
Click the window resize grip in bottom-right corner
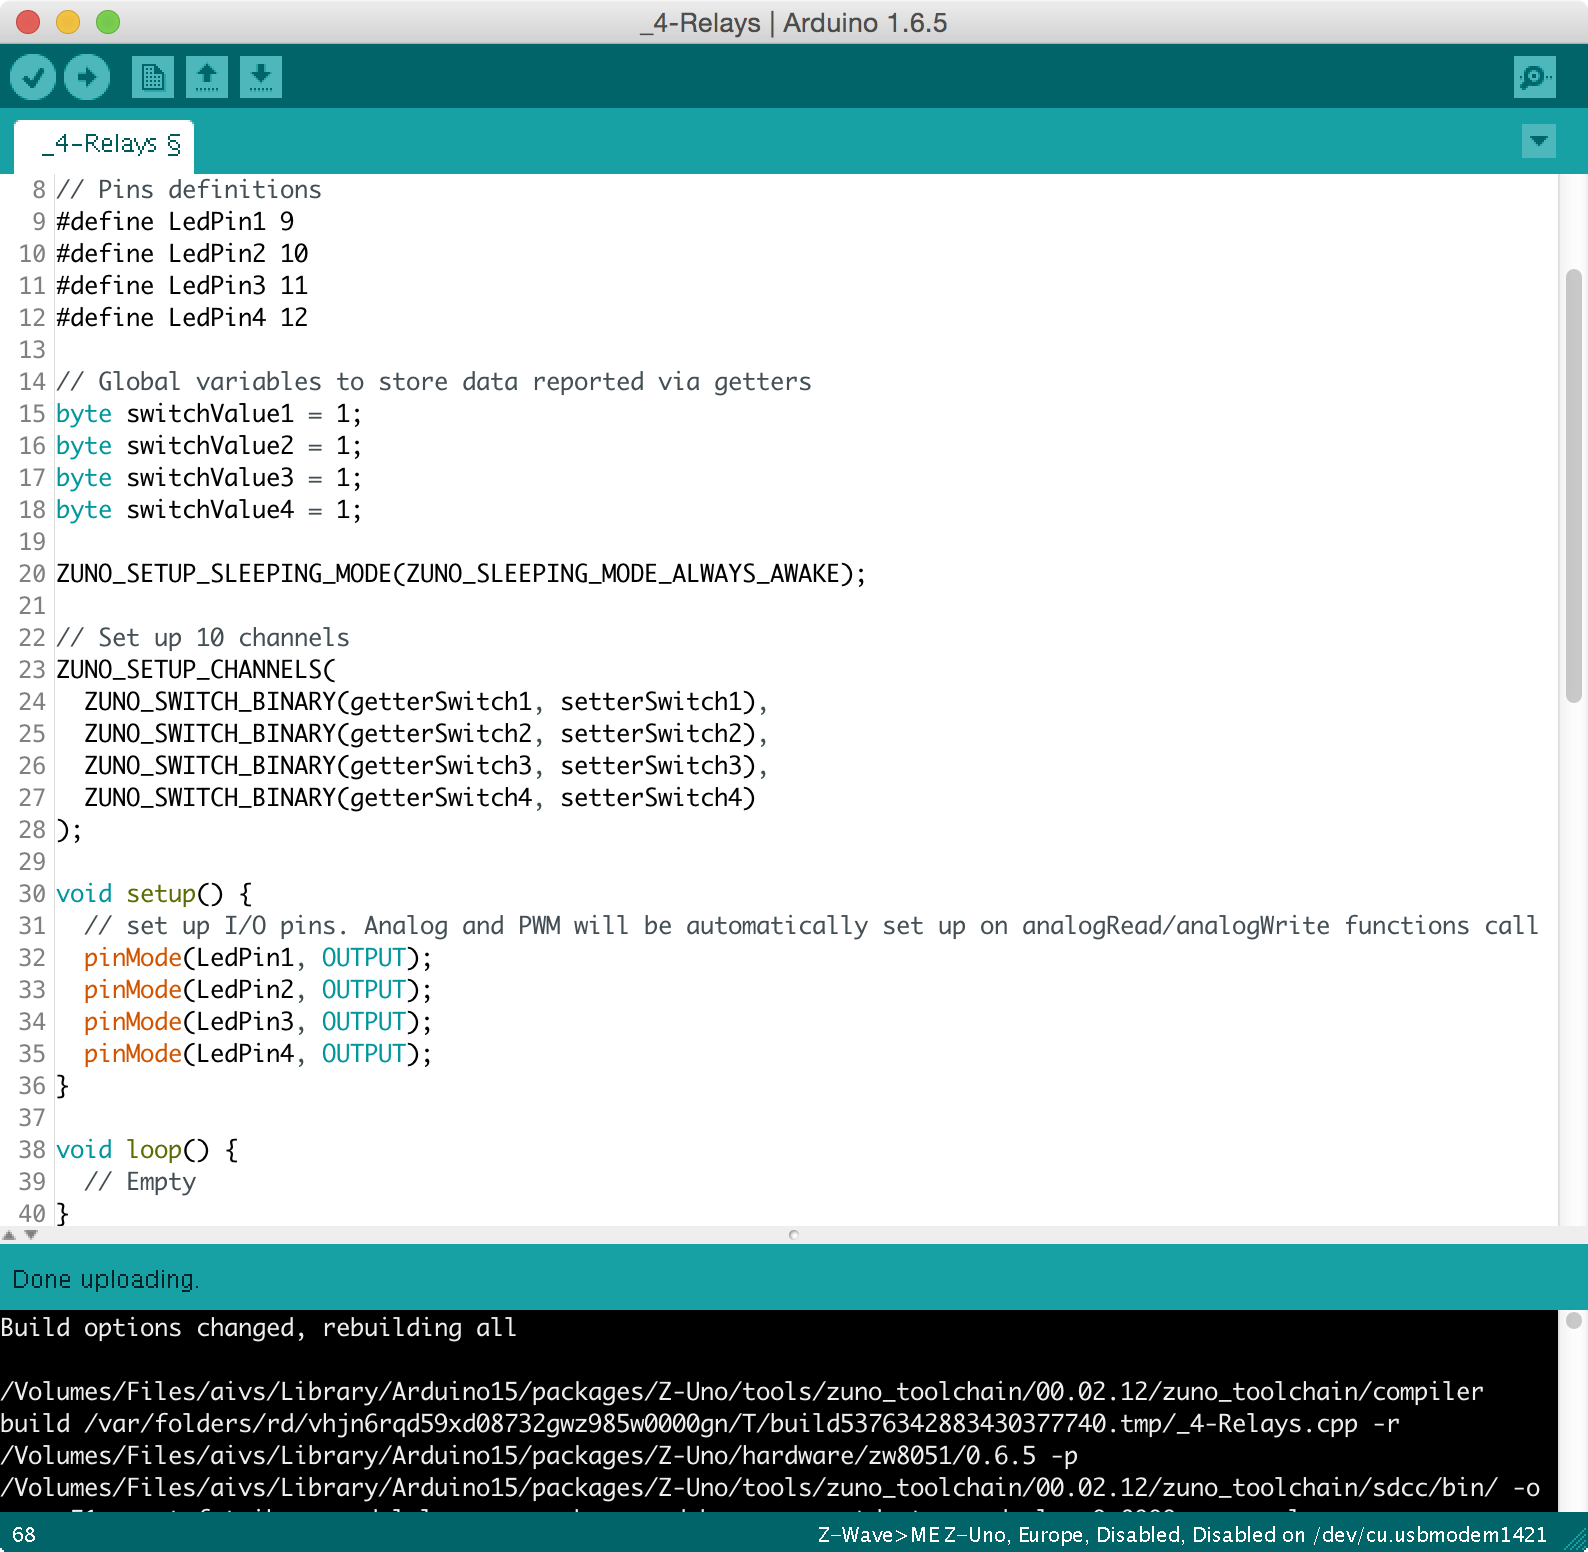click(1575, 1539)
